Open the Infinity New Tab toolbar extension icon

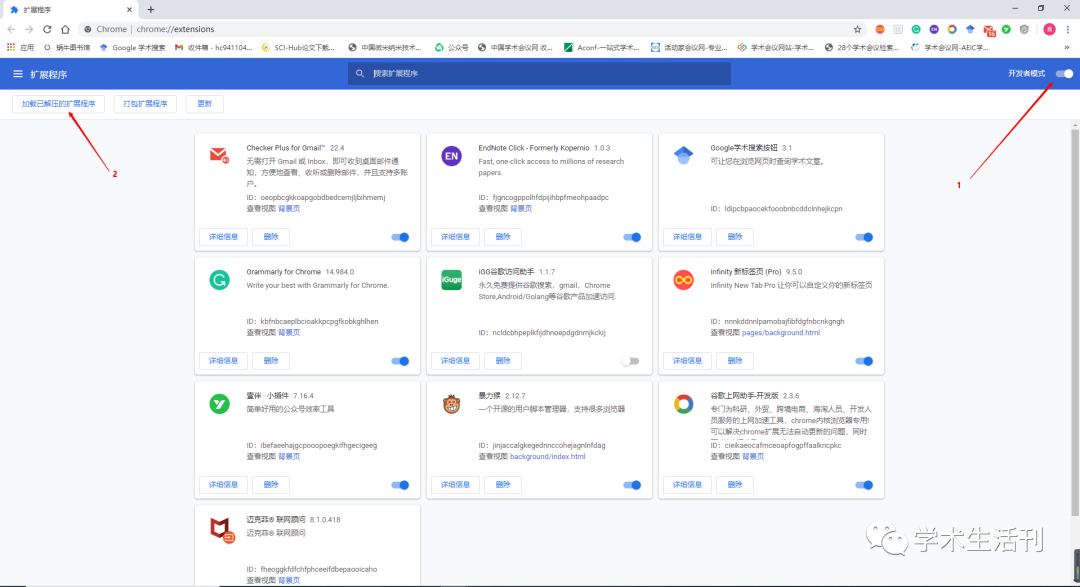tap(880, 29)
